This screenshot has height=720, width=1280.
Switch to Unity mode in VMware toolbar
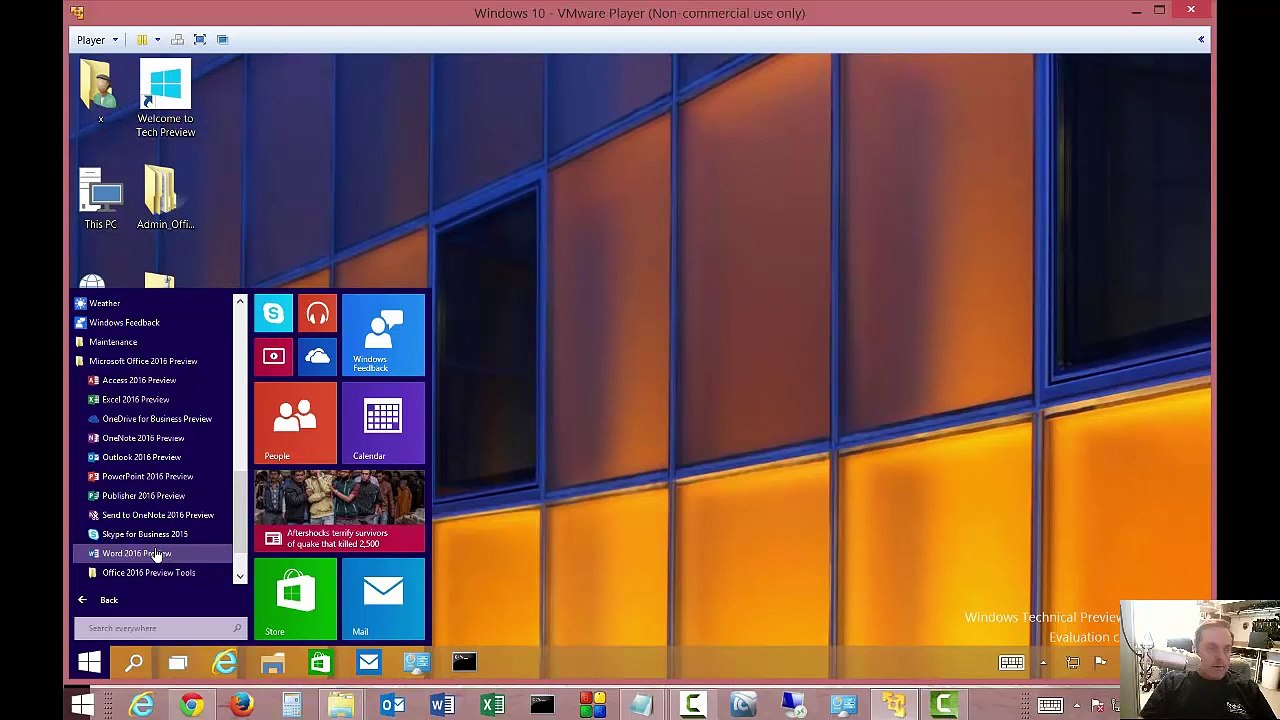click(x=222, y=40)
